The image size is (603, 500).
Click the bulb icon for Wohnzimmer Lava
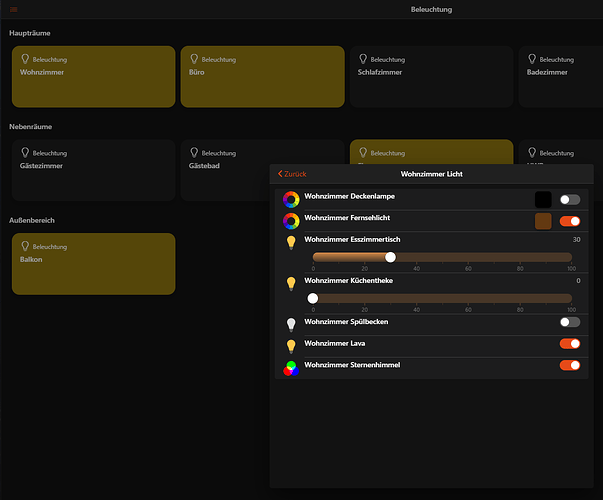(291, 345)
